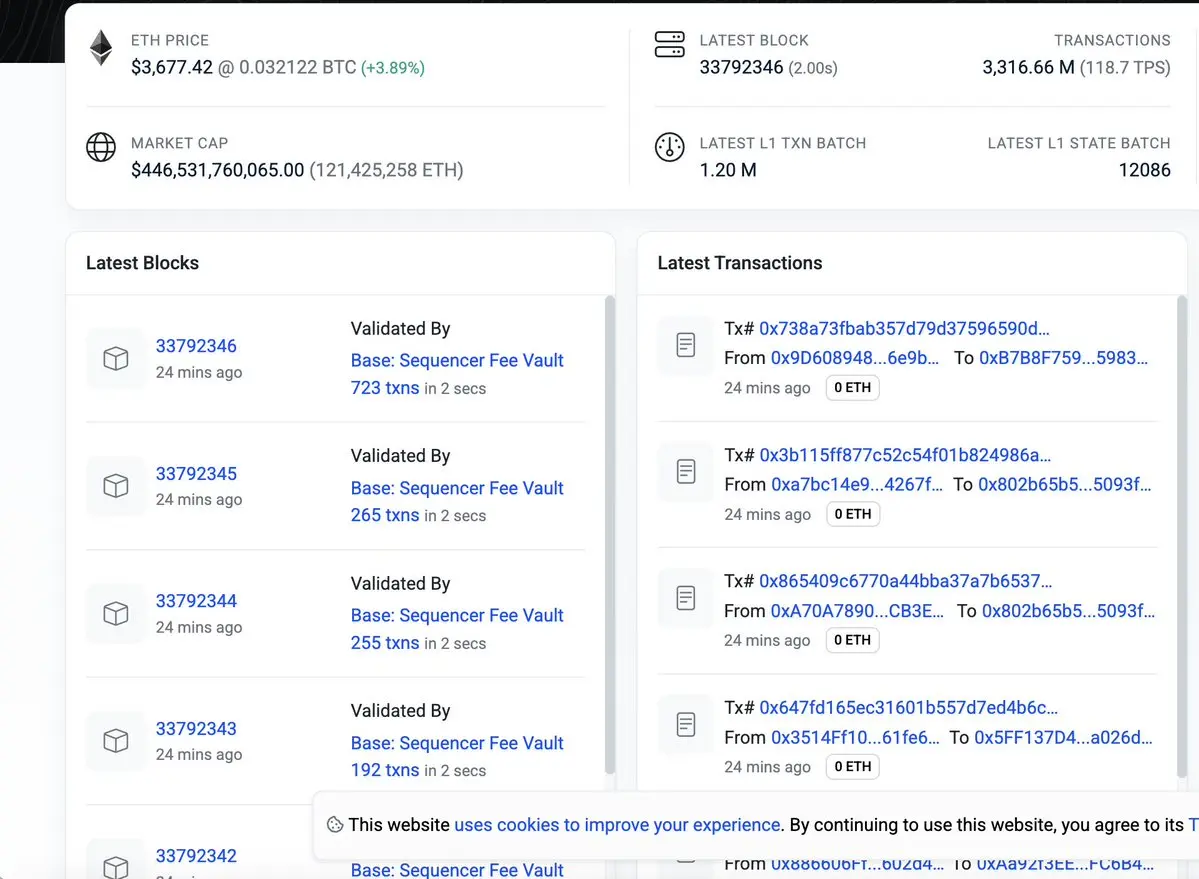Click the Latest Transactions heading
The image size is (1199, 879).
pyautogui.click(x=739, y=263)
